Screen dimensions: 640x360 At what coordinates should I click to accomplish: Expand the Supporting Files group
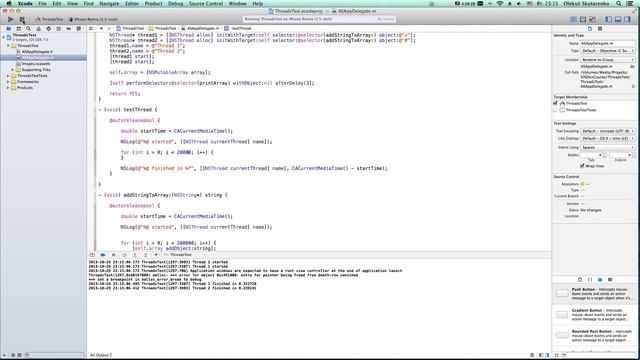(13, 70)
